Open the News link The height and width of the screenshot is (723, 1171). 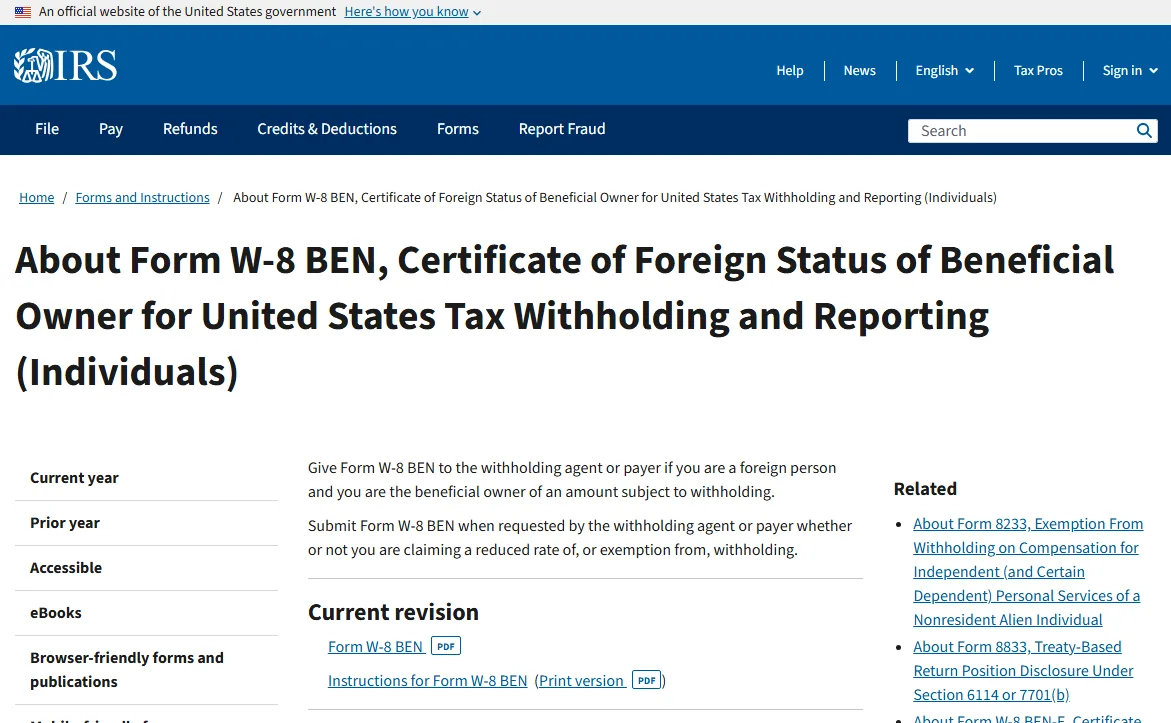[x=860, y=70]
